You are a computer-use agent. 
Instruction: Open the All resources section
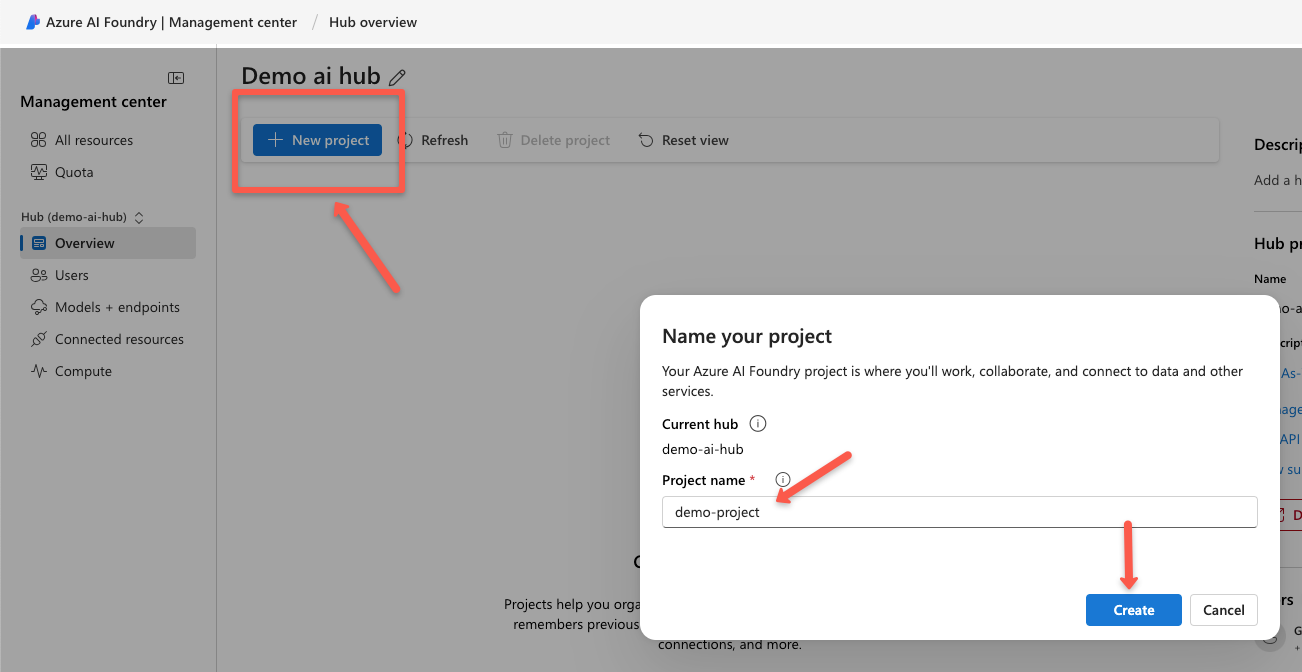(x=93, y=140)
